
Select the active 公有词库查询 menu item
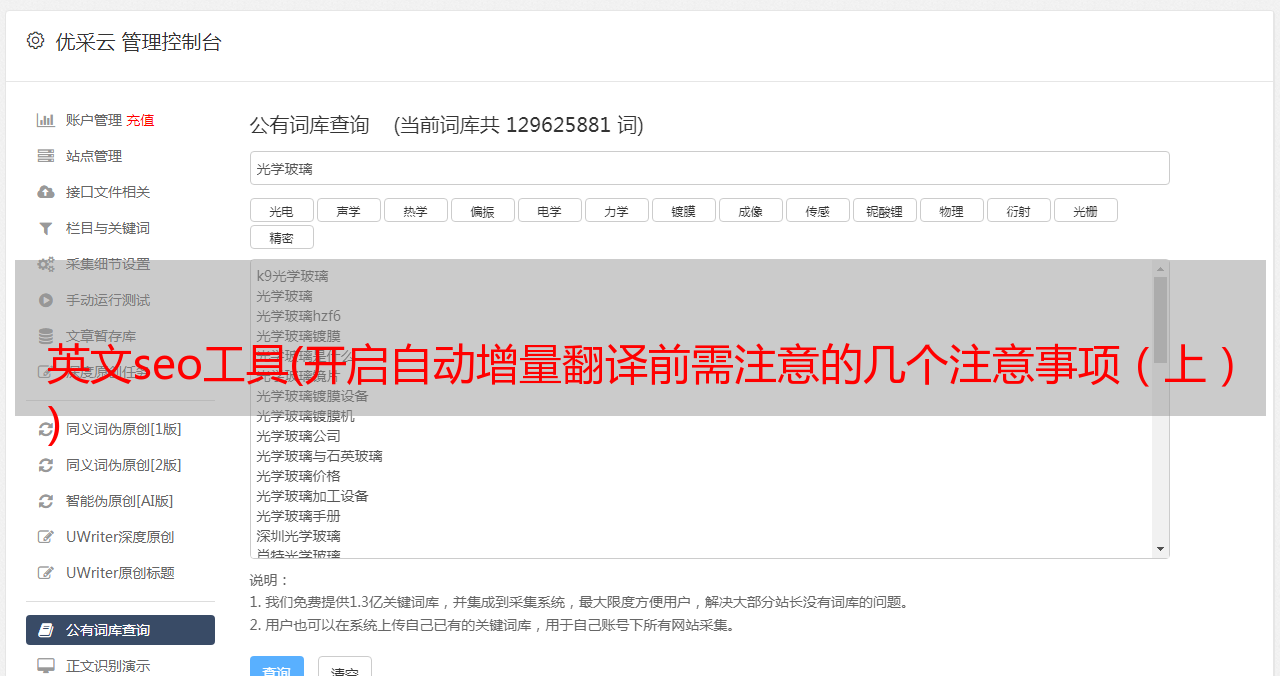[120, 630]
